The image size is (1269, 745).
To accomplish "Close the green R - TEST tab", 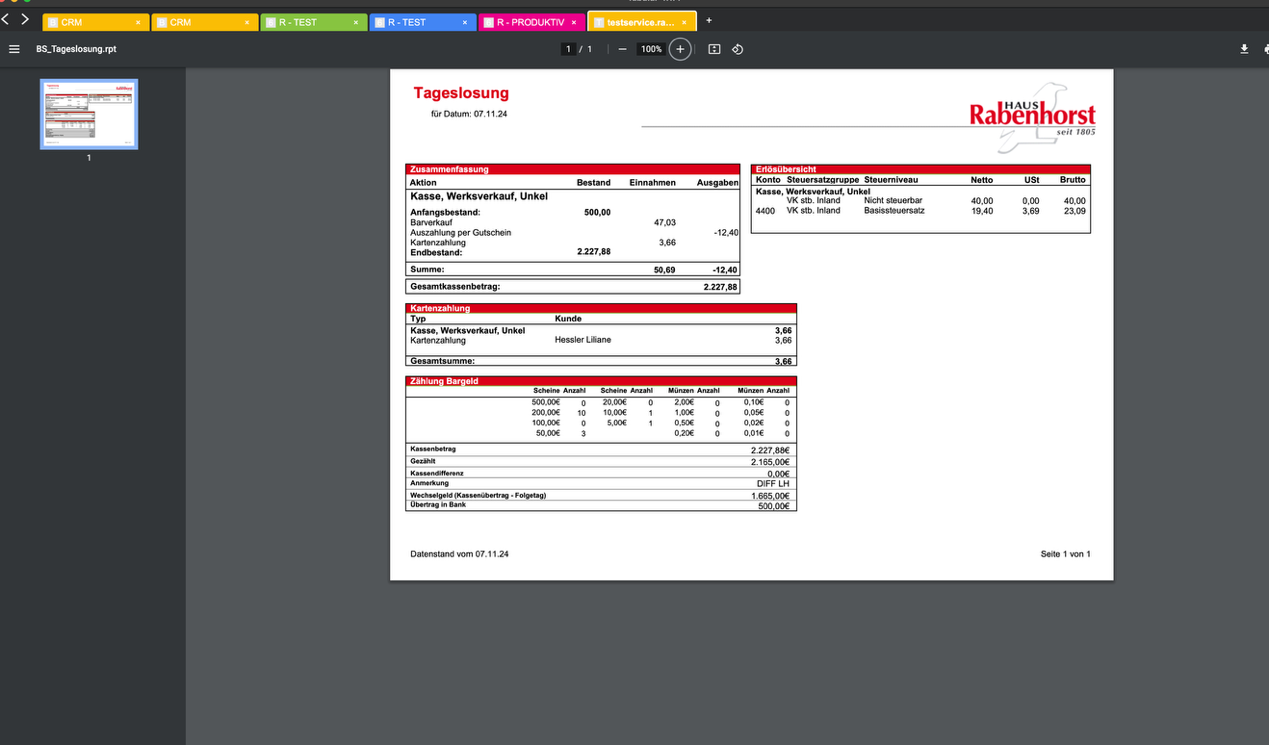I will pos(355,20).
